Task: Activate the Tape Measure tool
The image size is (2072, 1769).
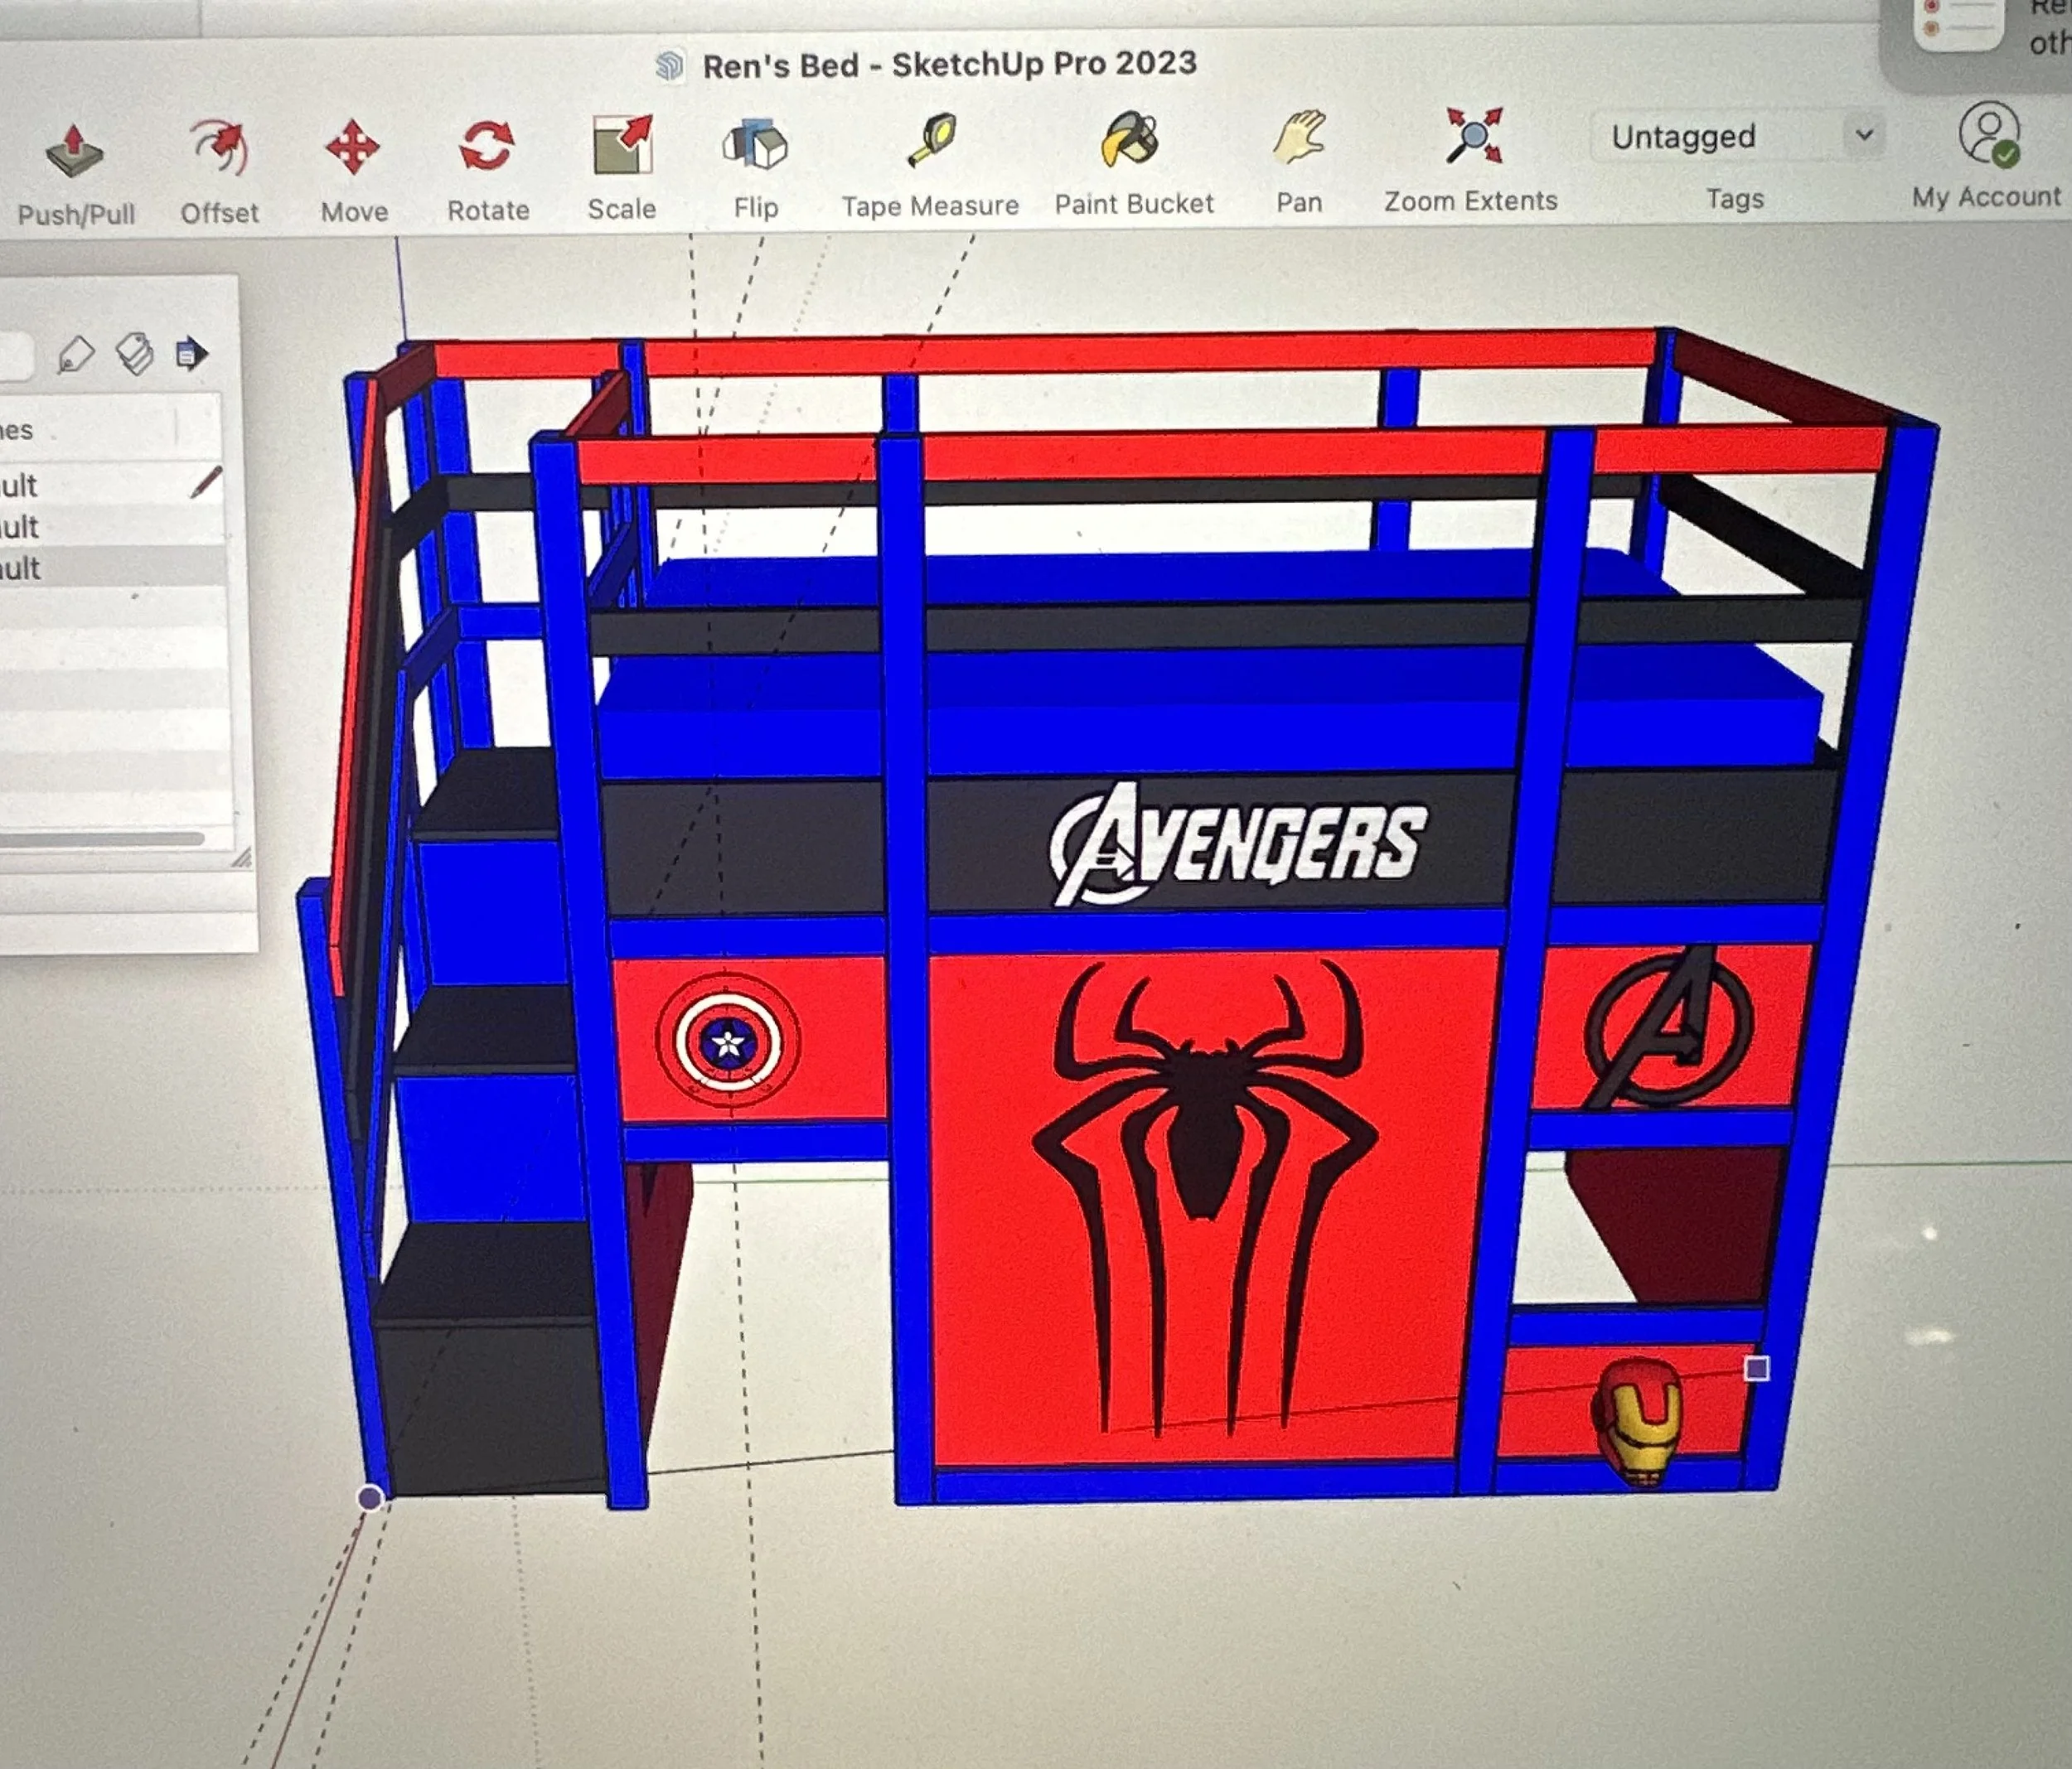Action: (x=931, y=141)
